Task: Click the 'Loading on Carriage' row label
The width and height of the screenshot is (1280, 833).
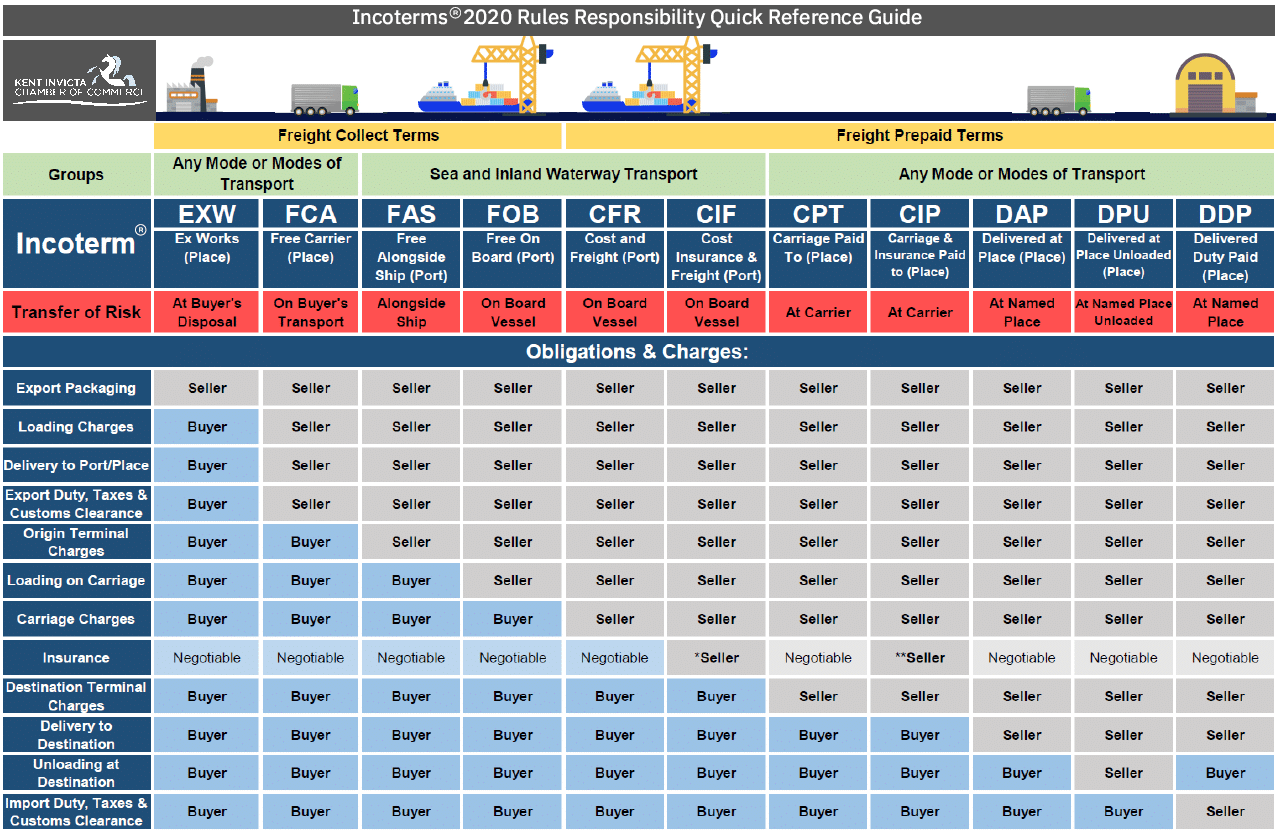Action: tap(76, 580)
